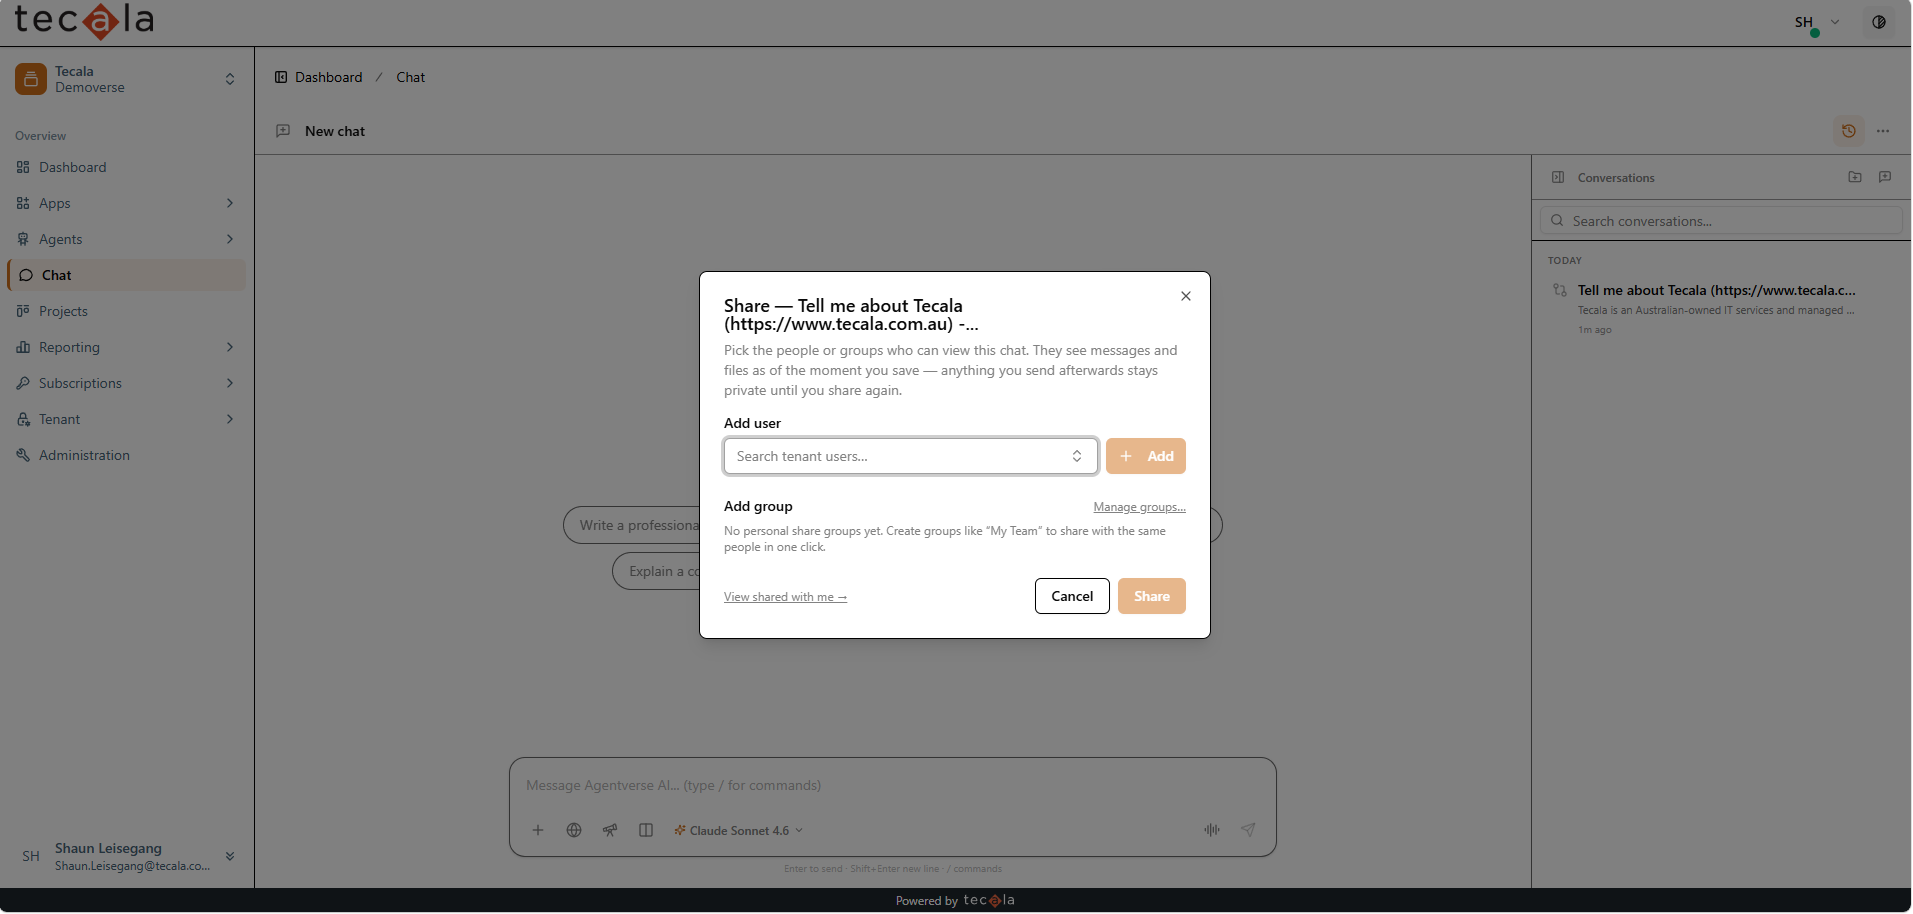
Task: Open Projects in the sidebar
Action: point(127,311)
